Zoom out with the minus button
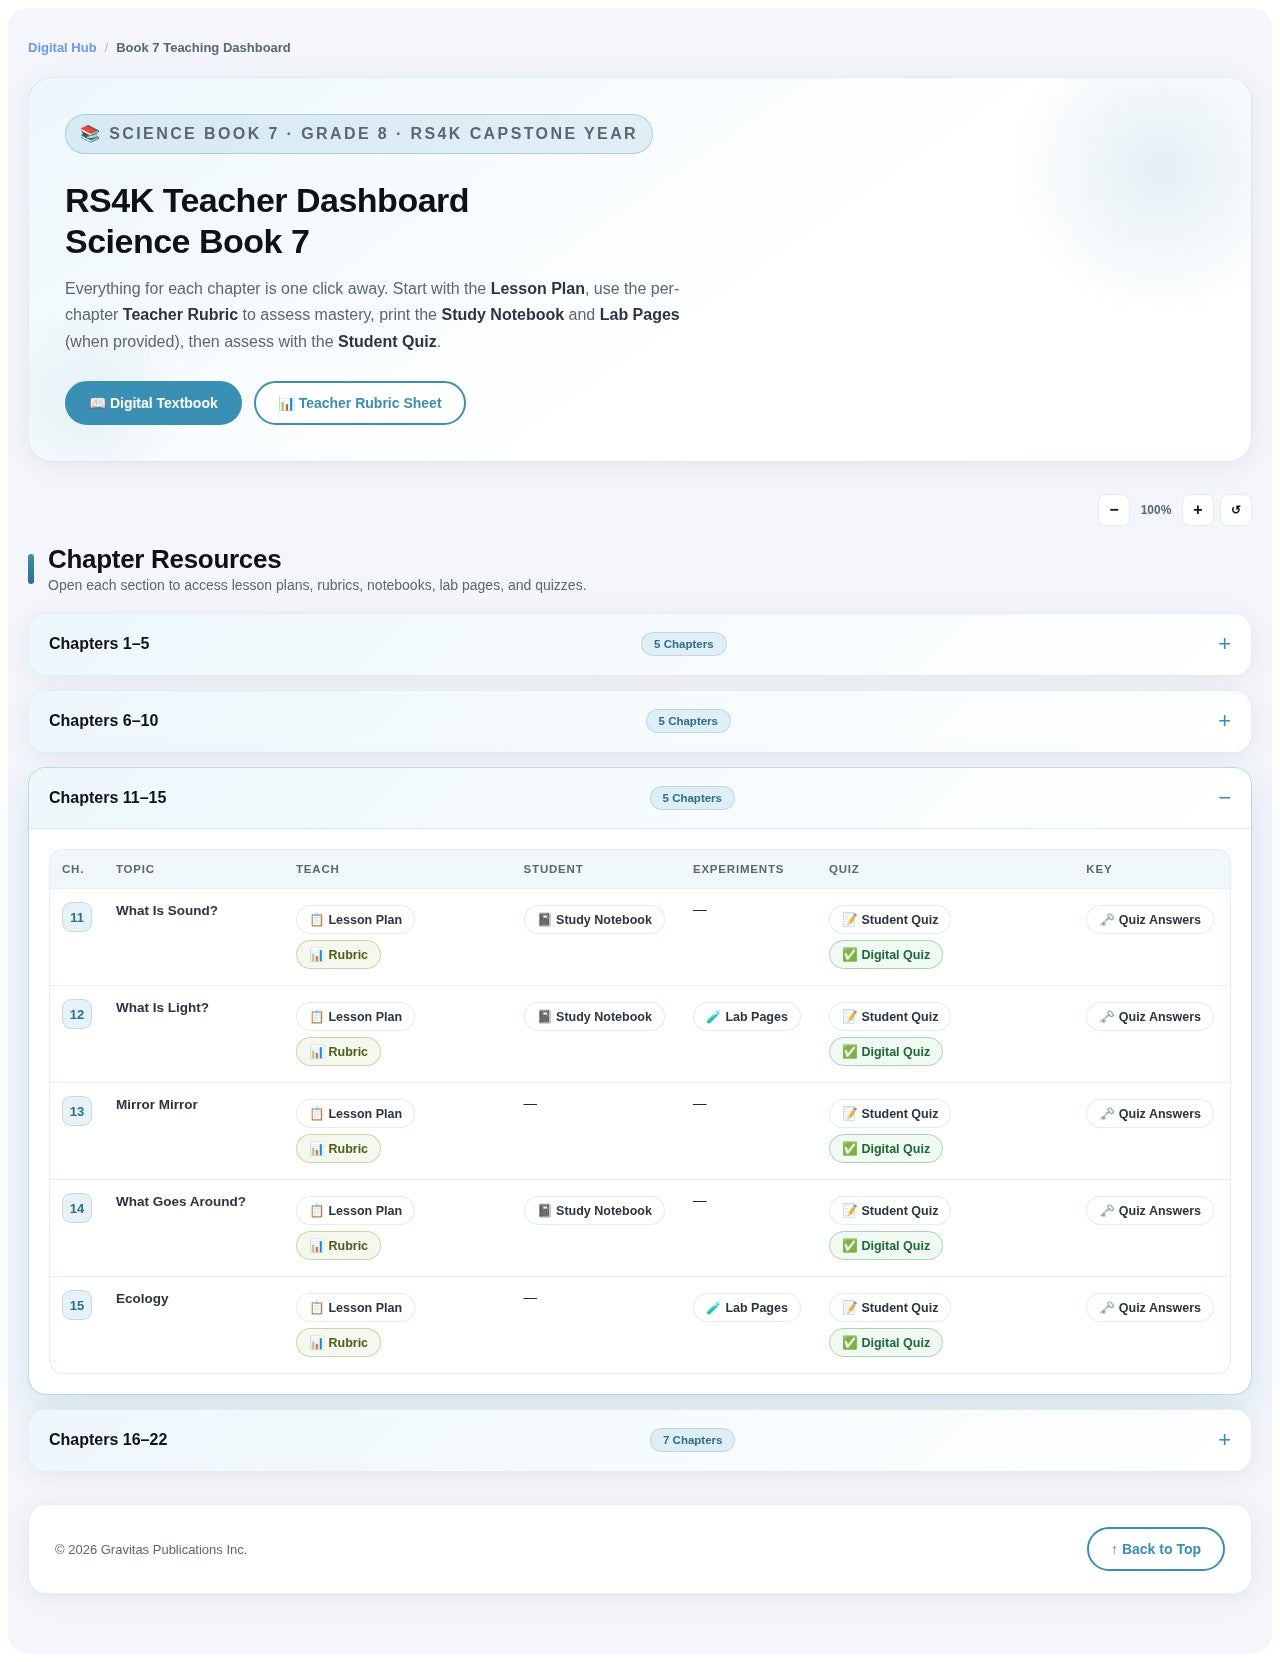 (x=1114, y=510)
